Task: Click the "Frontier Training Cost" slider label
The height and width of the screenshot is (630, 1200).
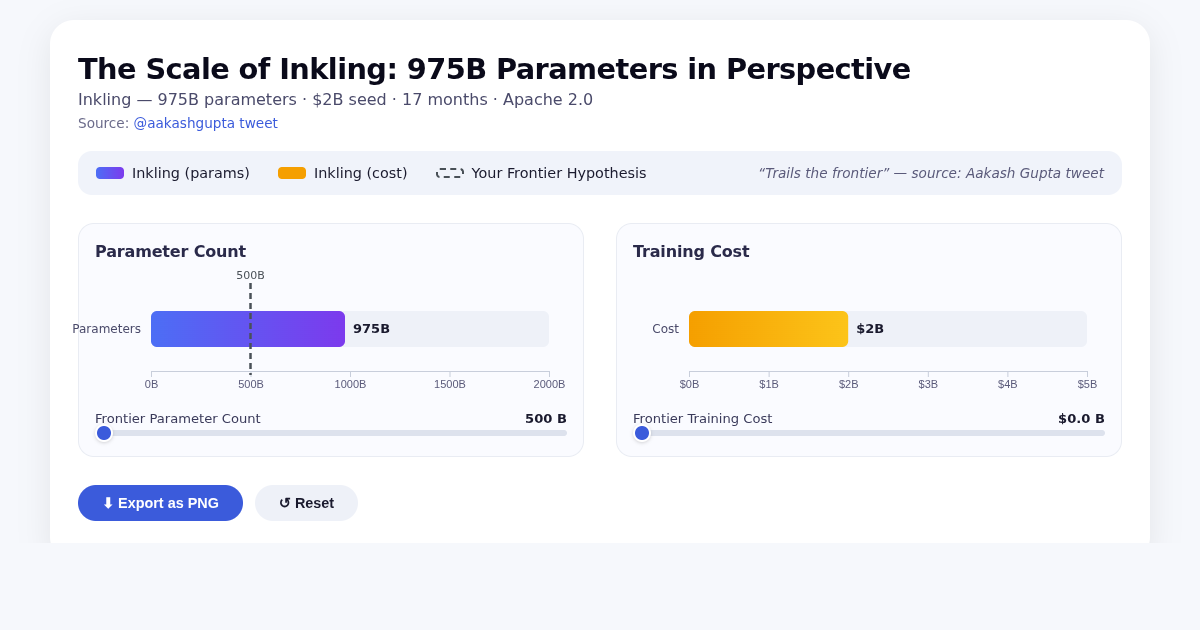Action: click(703, 419)
